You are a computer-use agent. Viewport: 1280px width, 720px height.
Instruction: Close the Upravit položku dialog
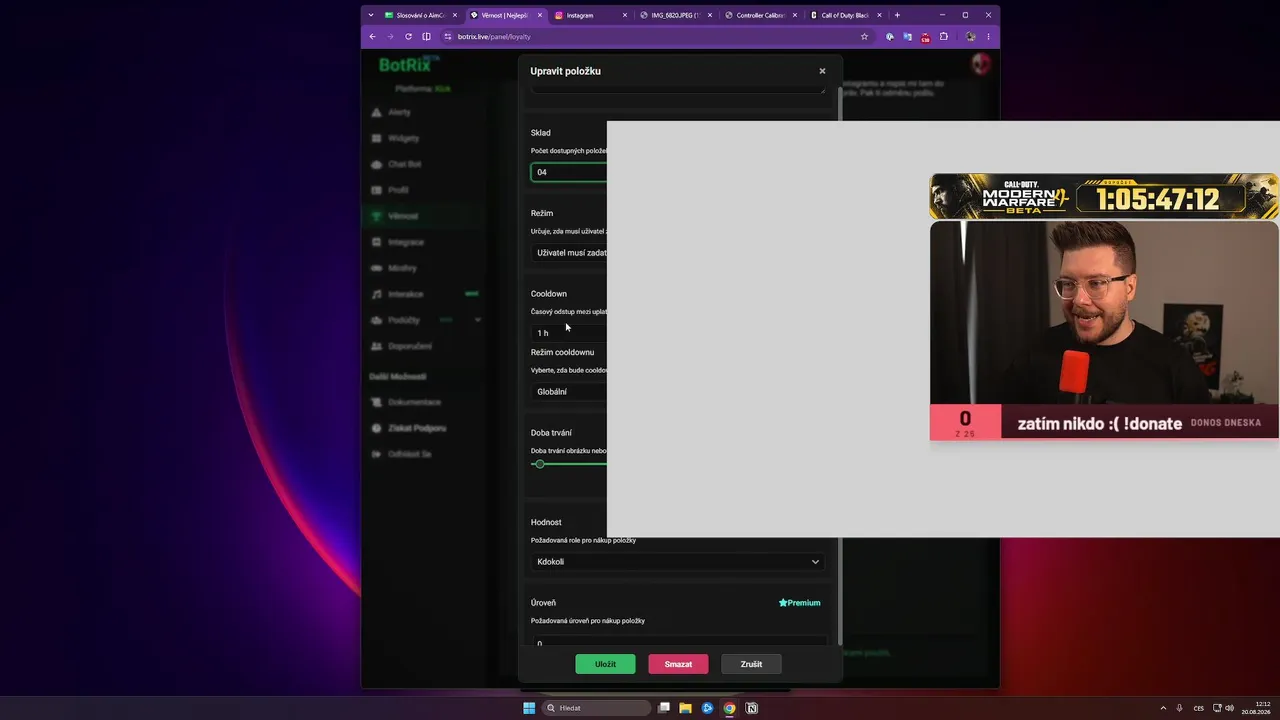click(x=822, y=71)
